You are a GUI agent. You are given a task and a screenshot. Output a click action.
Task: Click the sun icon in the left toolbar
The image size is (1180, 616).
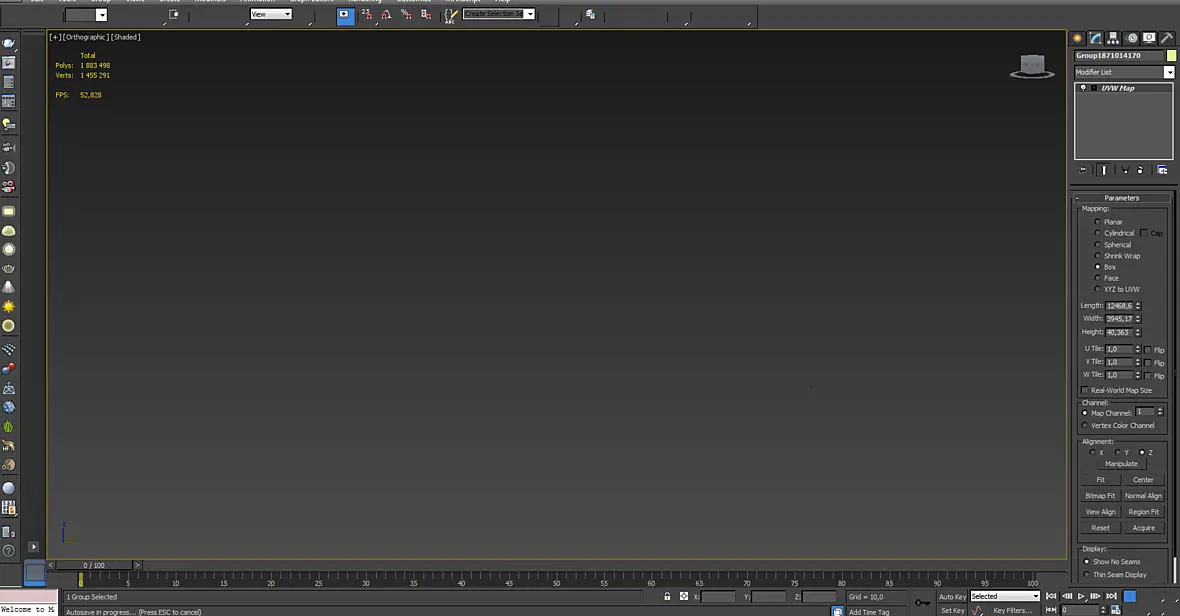(x=8, y=306)
